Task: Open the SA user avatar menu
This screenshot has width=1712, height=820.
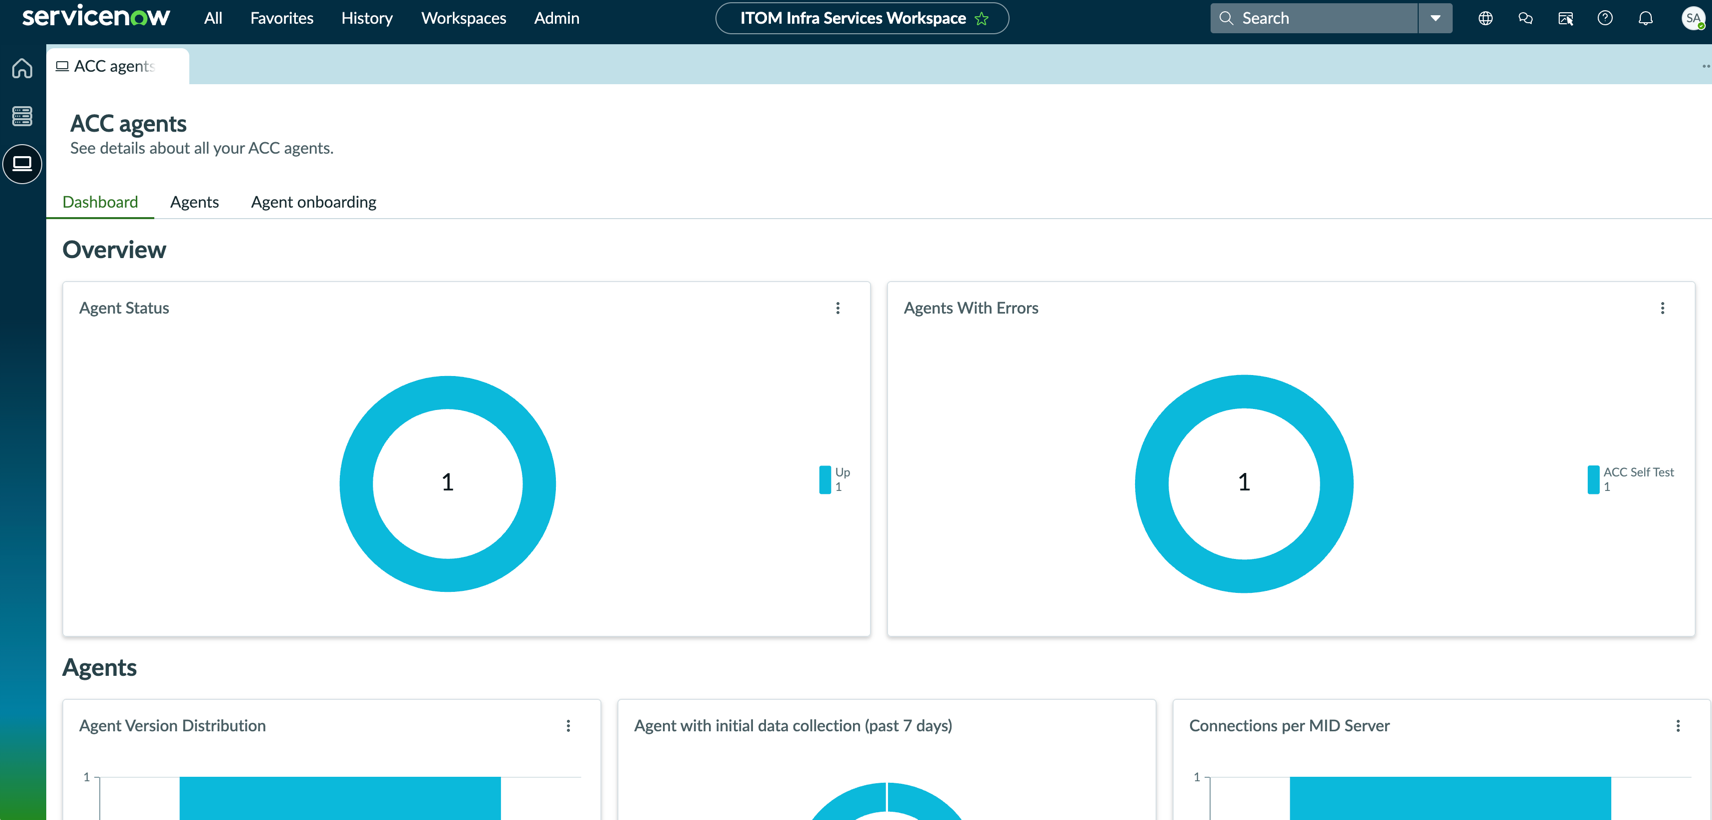Action: pyautogui.click(x=1693, y=18)
